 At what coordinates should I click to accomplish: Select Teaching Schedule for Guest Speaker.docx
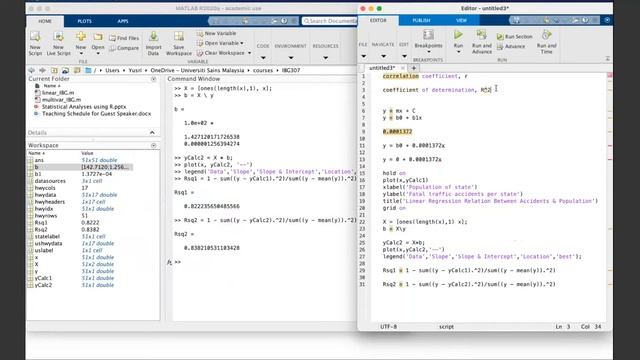pyautogui.click(x=96, y=114)
